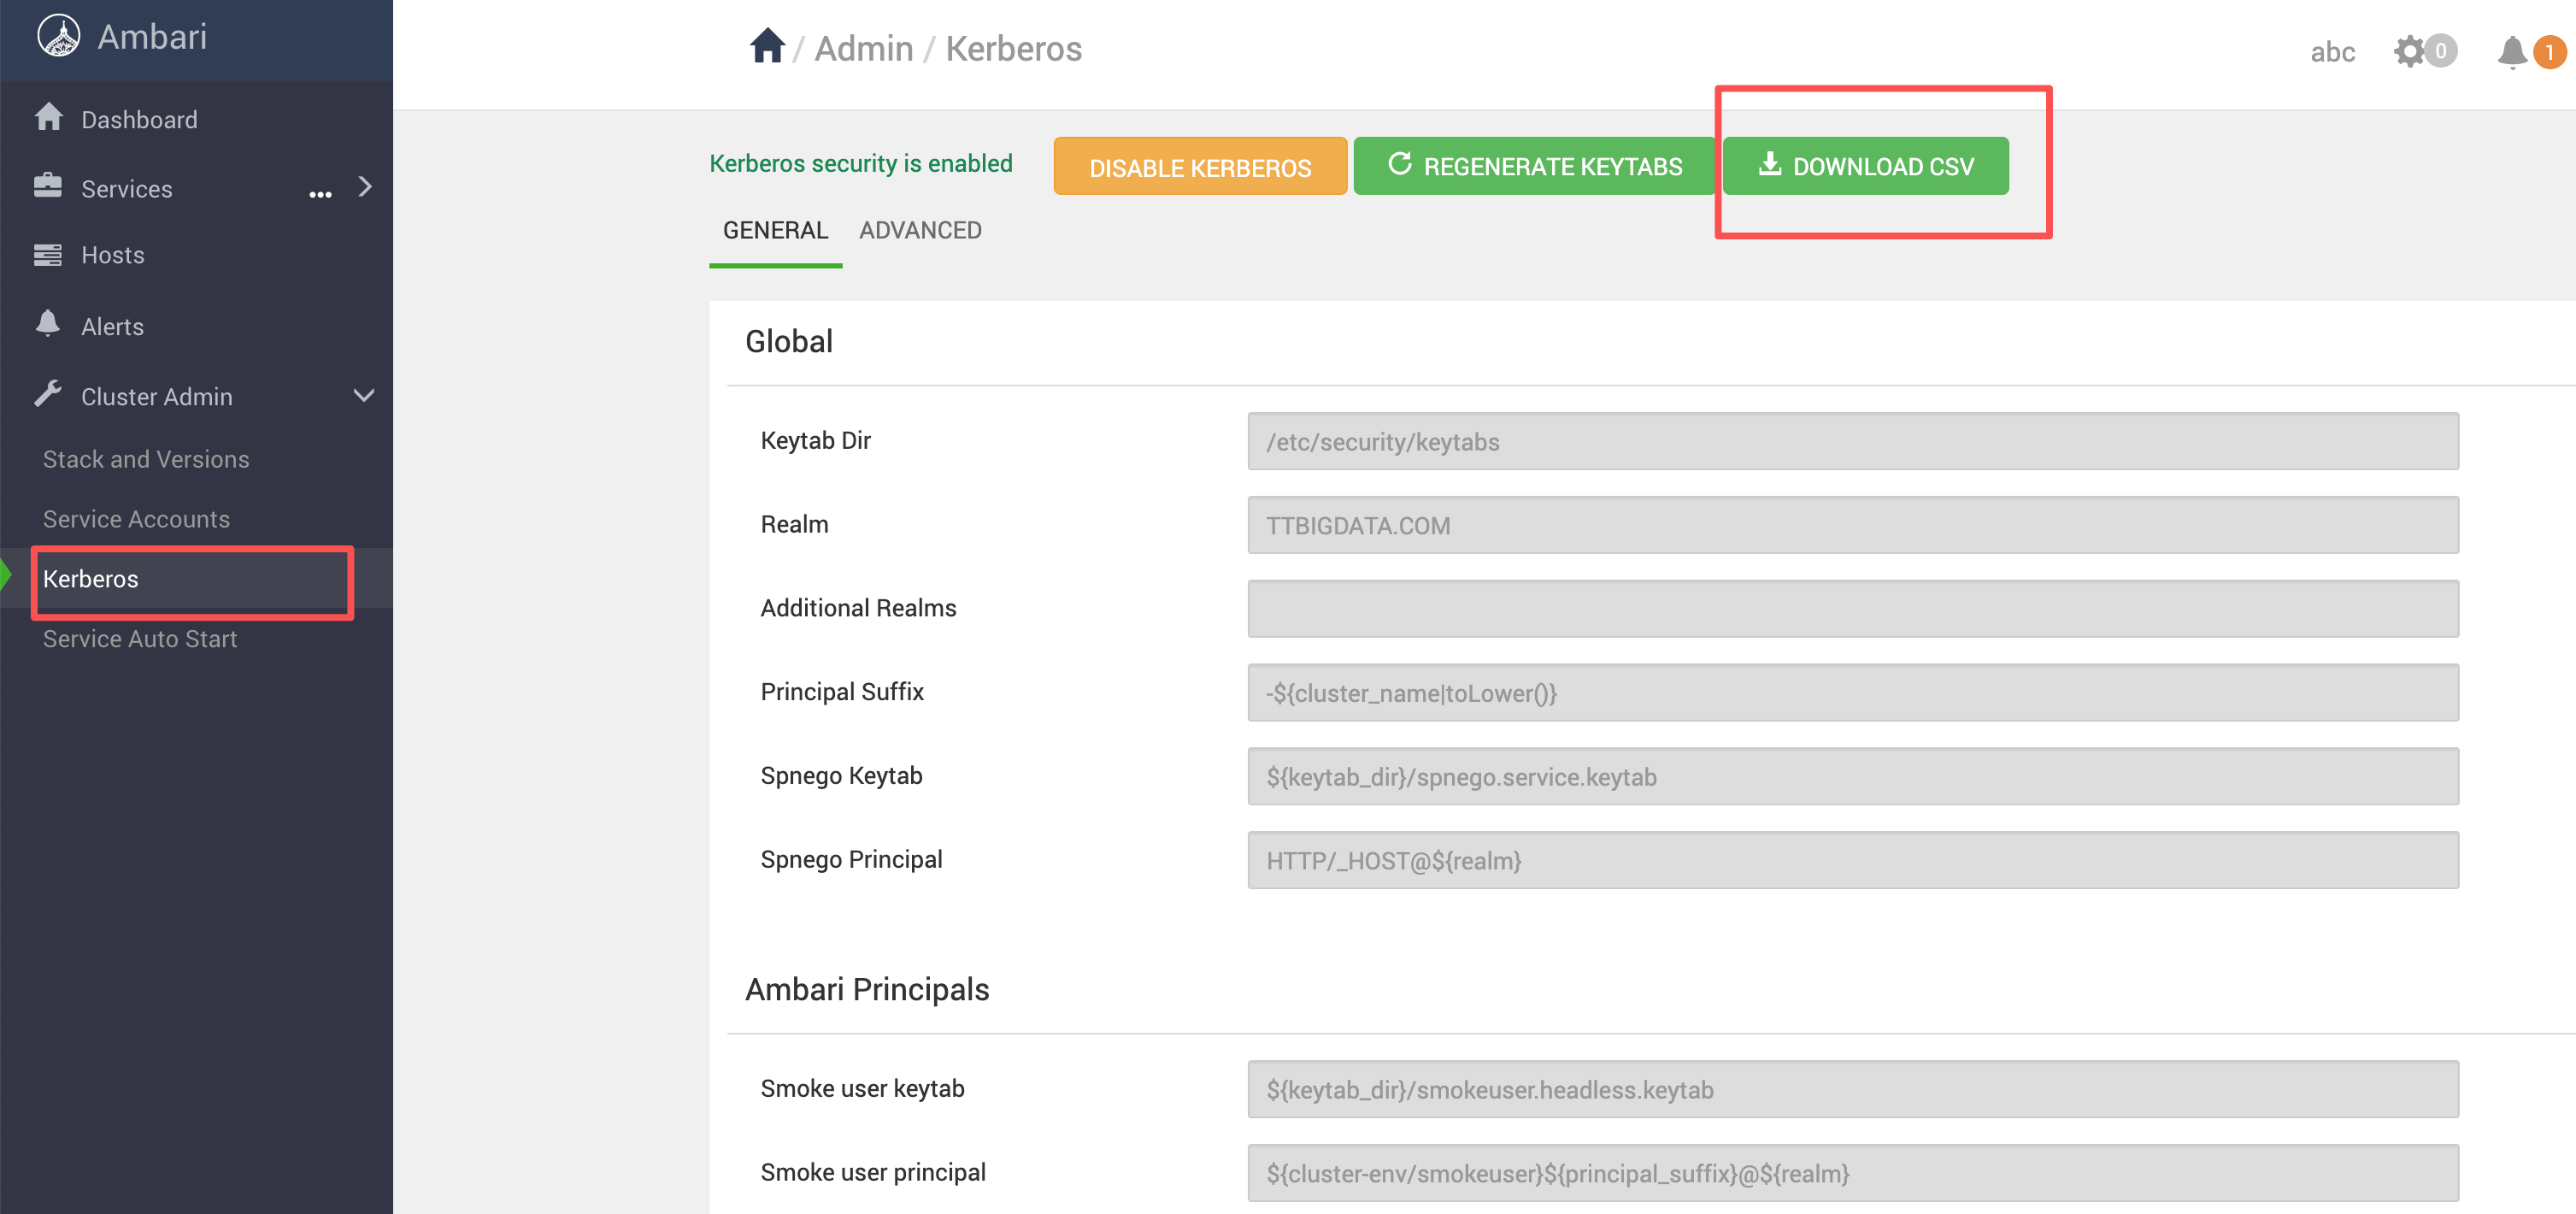Click the Cluster Admin wrench icon
Viewport: 2576px width, 1214px height.
tap(48, 395)
